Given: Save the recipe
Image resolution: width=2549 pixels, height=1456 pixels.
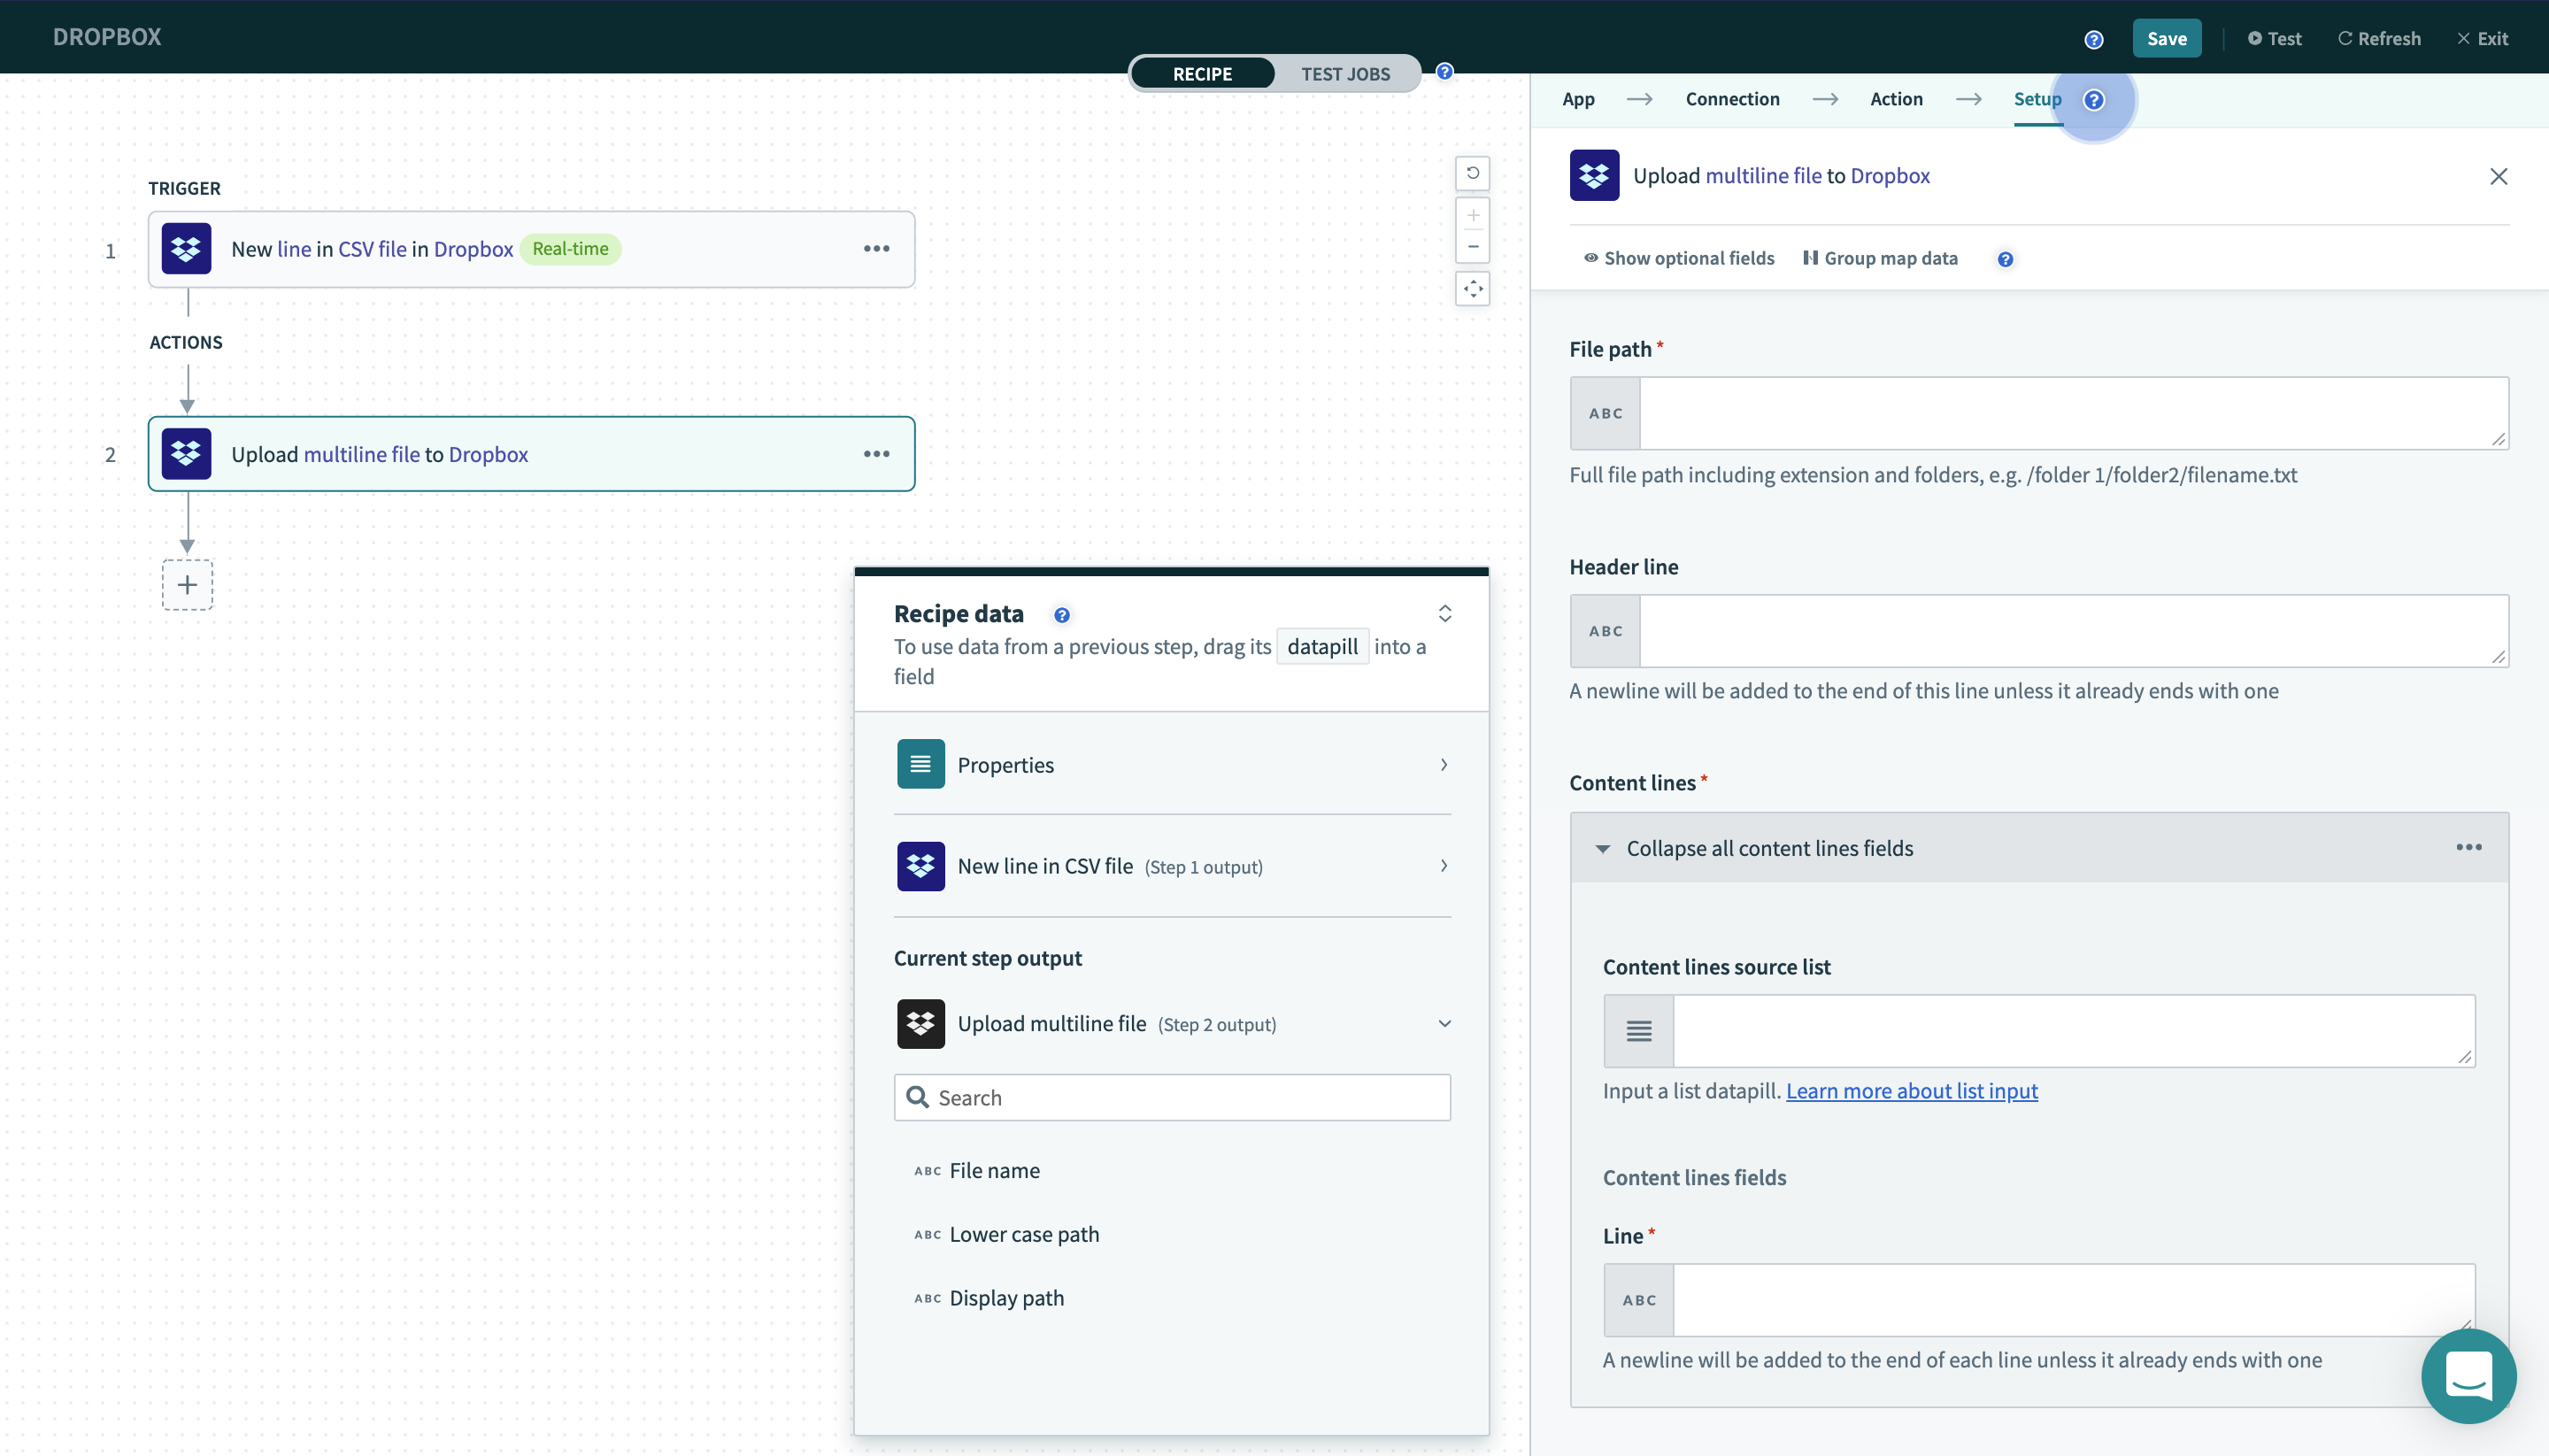Looking at the screenshot, I should [x=2165, y=38].
